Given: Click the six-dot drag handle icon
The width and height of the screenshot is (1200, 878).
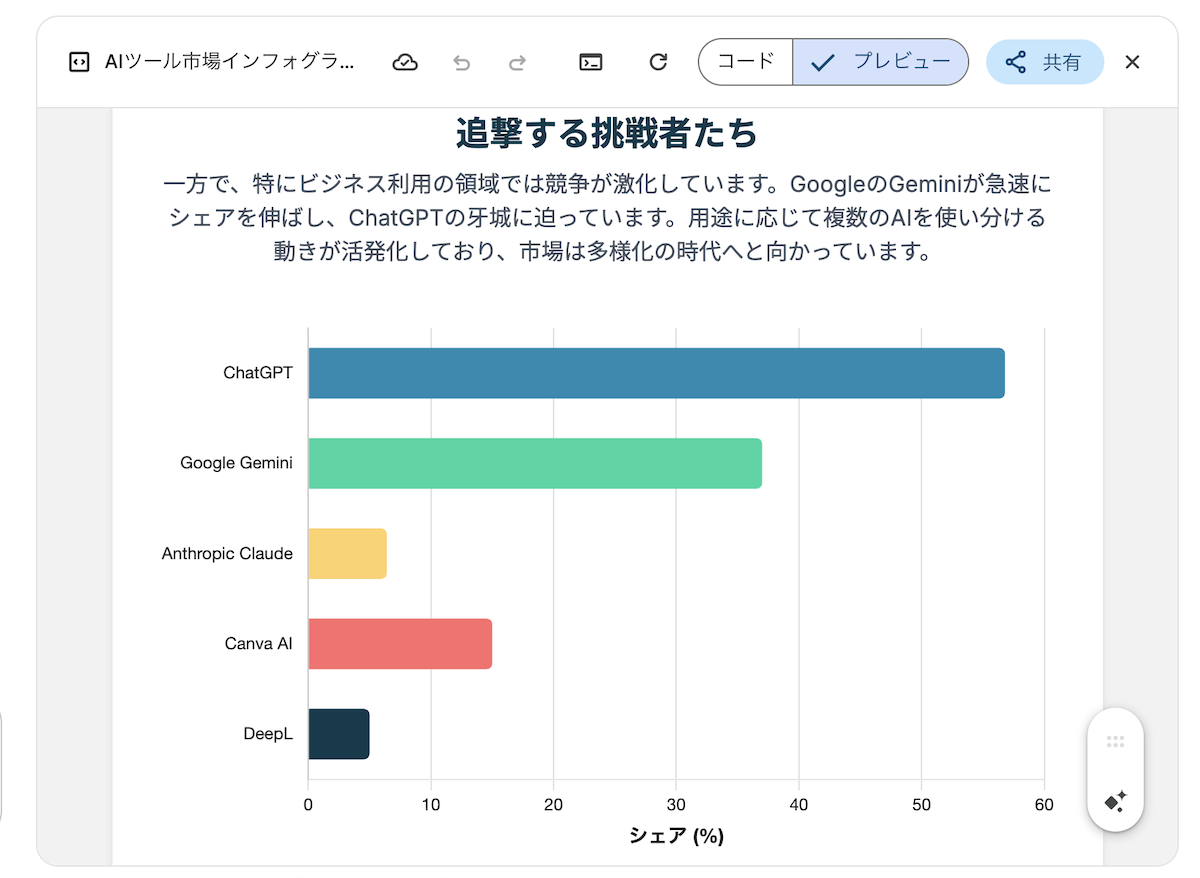Looking at the screenshot, I should (1116, 741).
